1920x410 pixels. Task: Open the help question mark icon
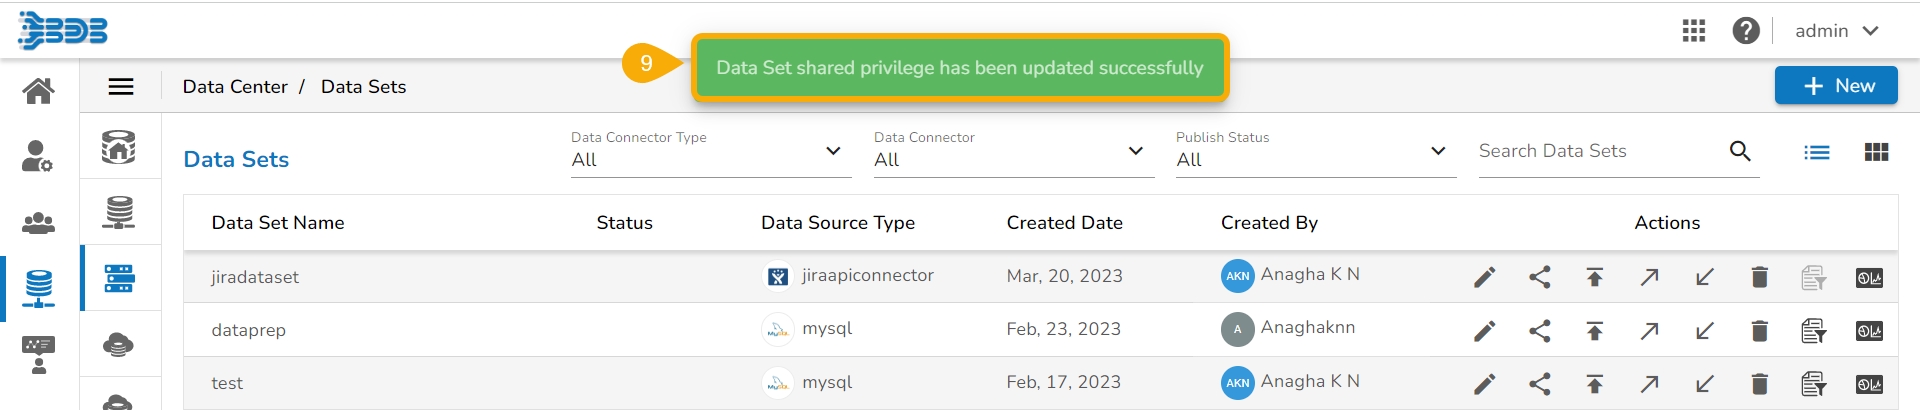click(x=1746, y=31)
